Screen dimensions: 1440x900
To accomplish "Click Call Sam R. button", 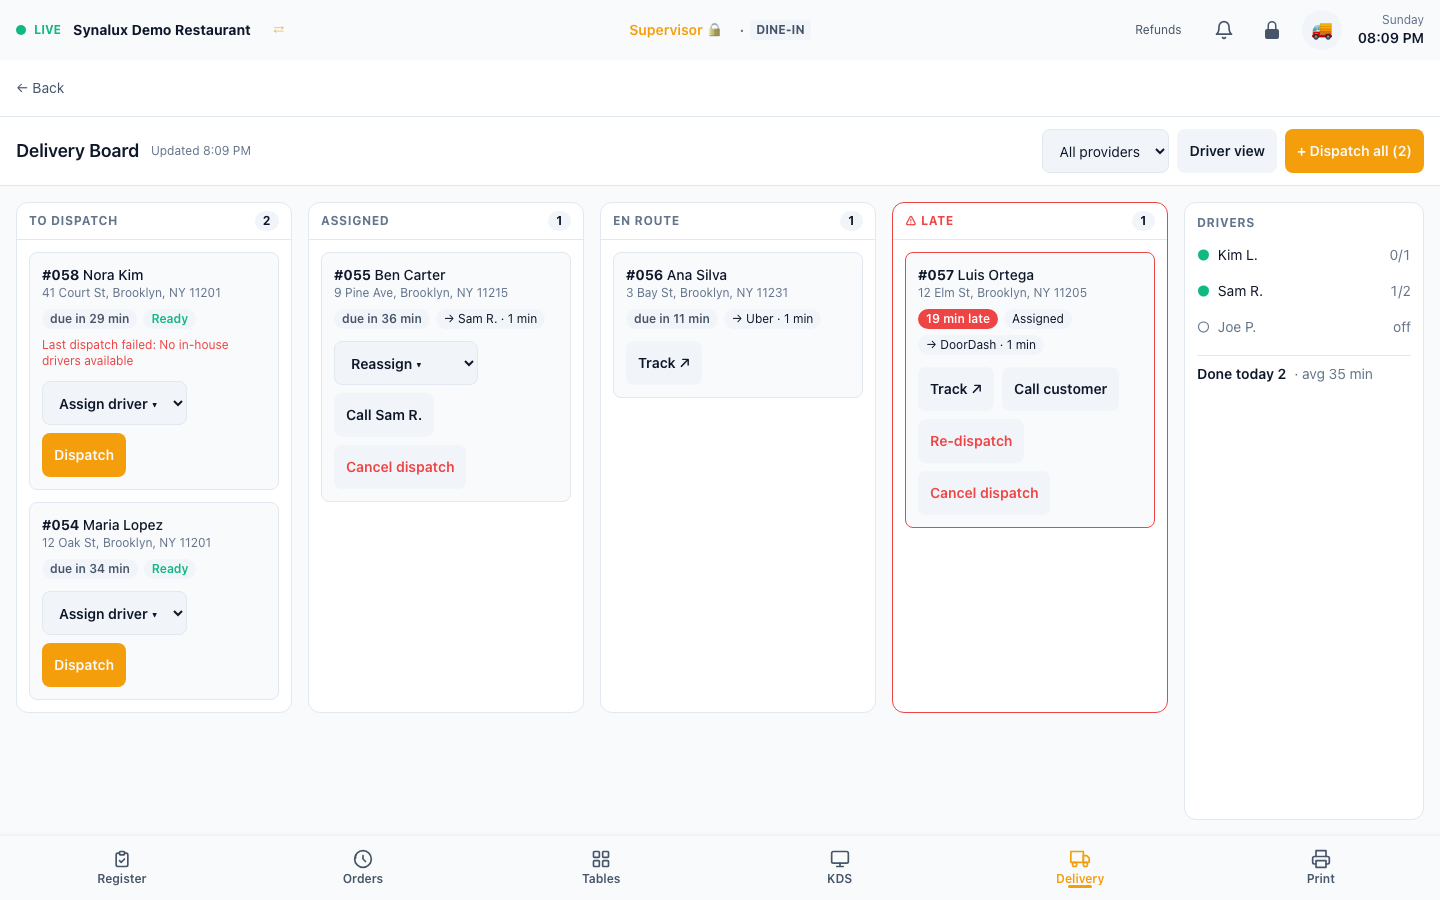I will click(384, 415).
